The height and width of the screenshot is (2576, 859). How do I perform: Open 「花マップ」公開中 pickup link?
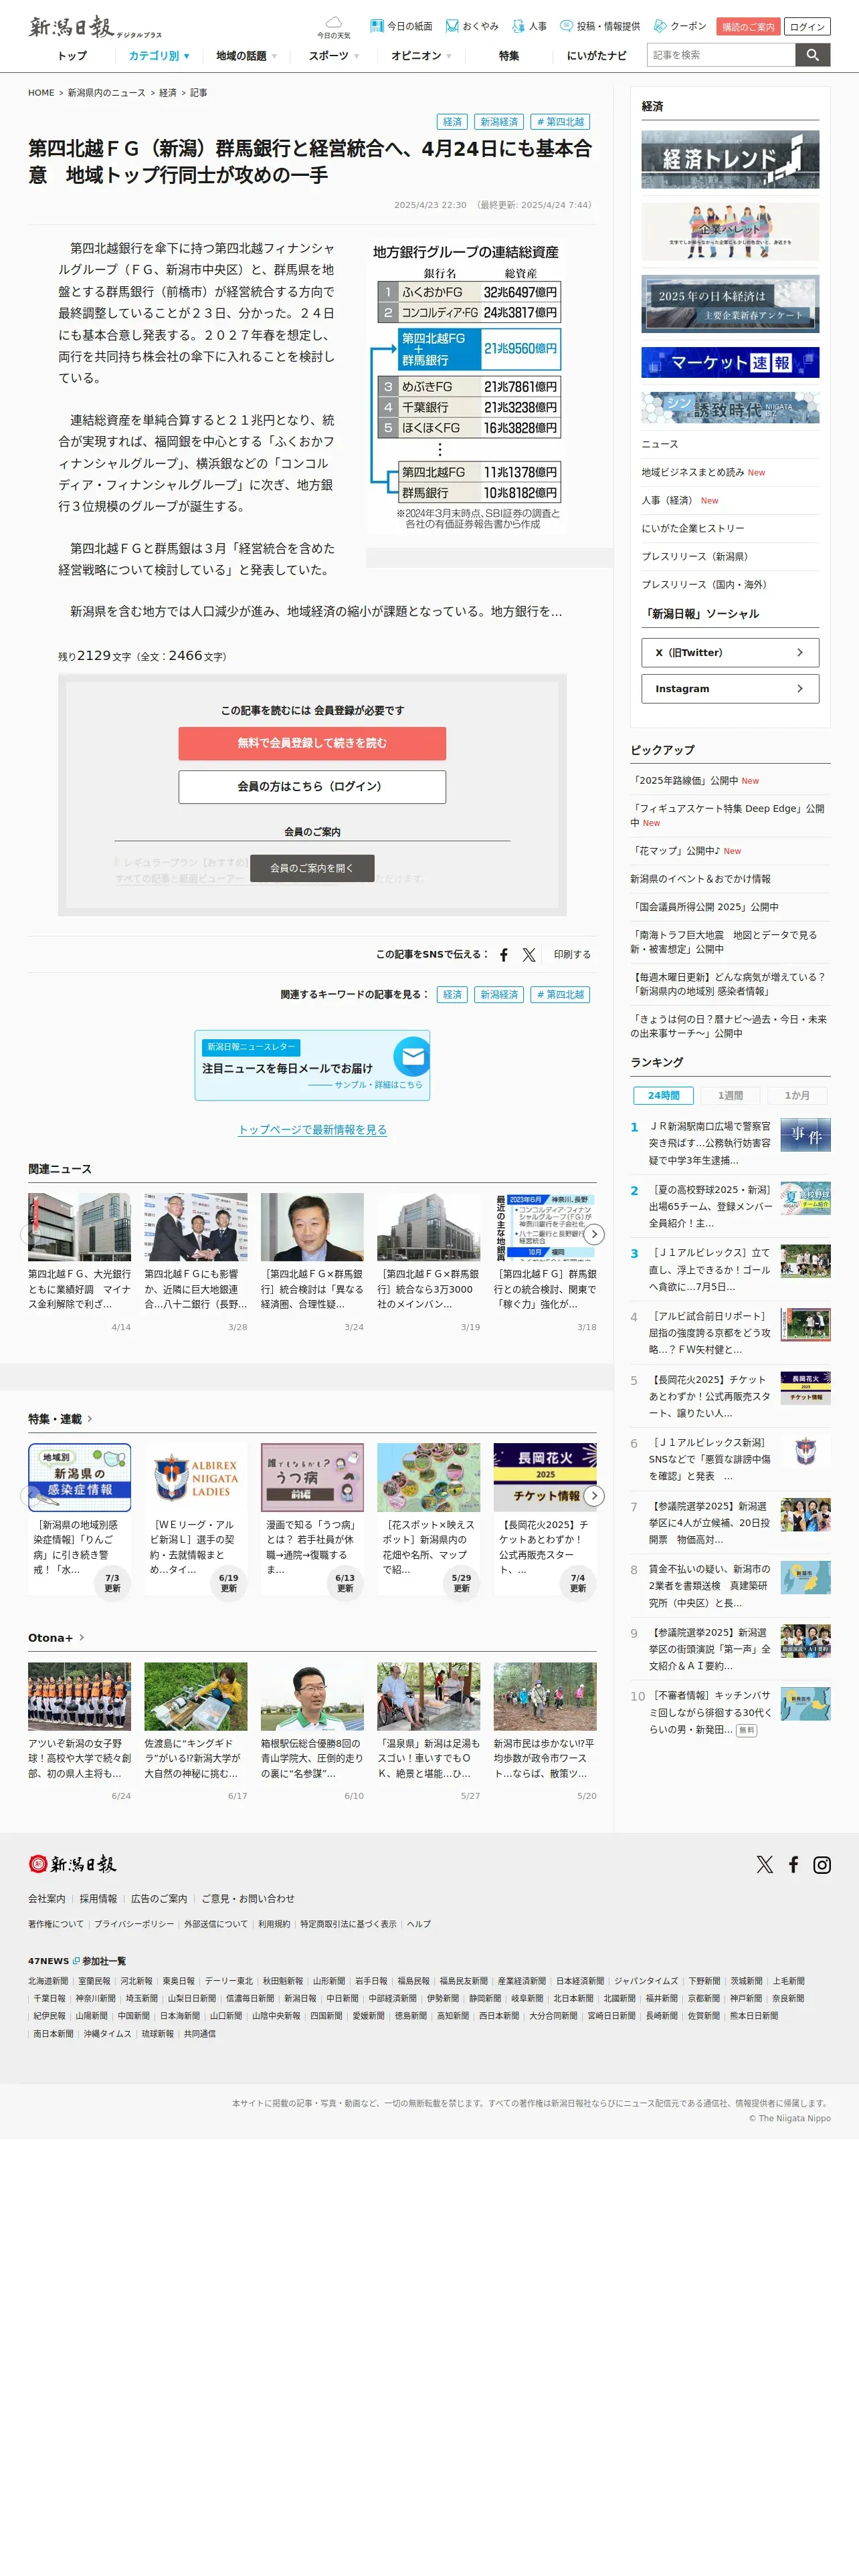pyautogui.click(x=676, y=851)
